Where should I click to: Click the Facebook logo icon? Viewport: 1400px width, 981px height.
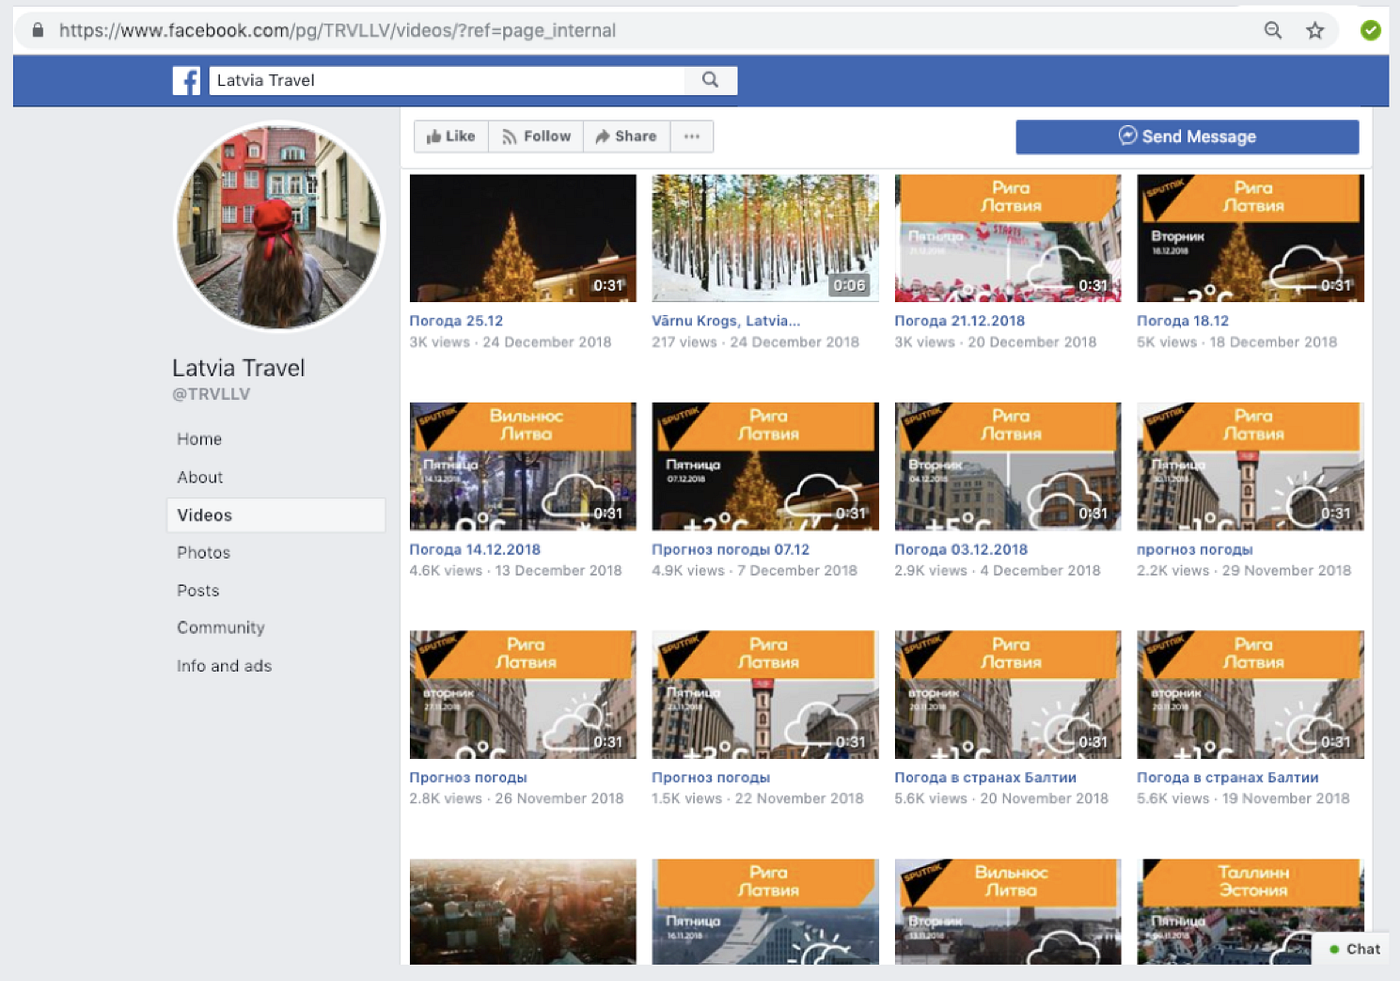point(186,81)
